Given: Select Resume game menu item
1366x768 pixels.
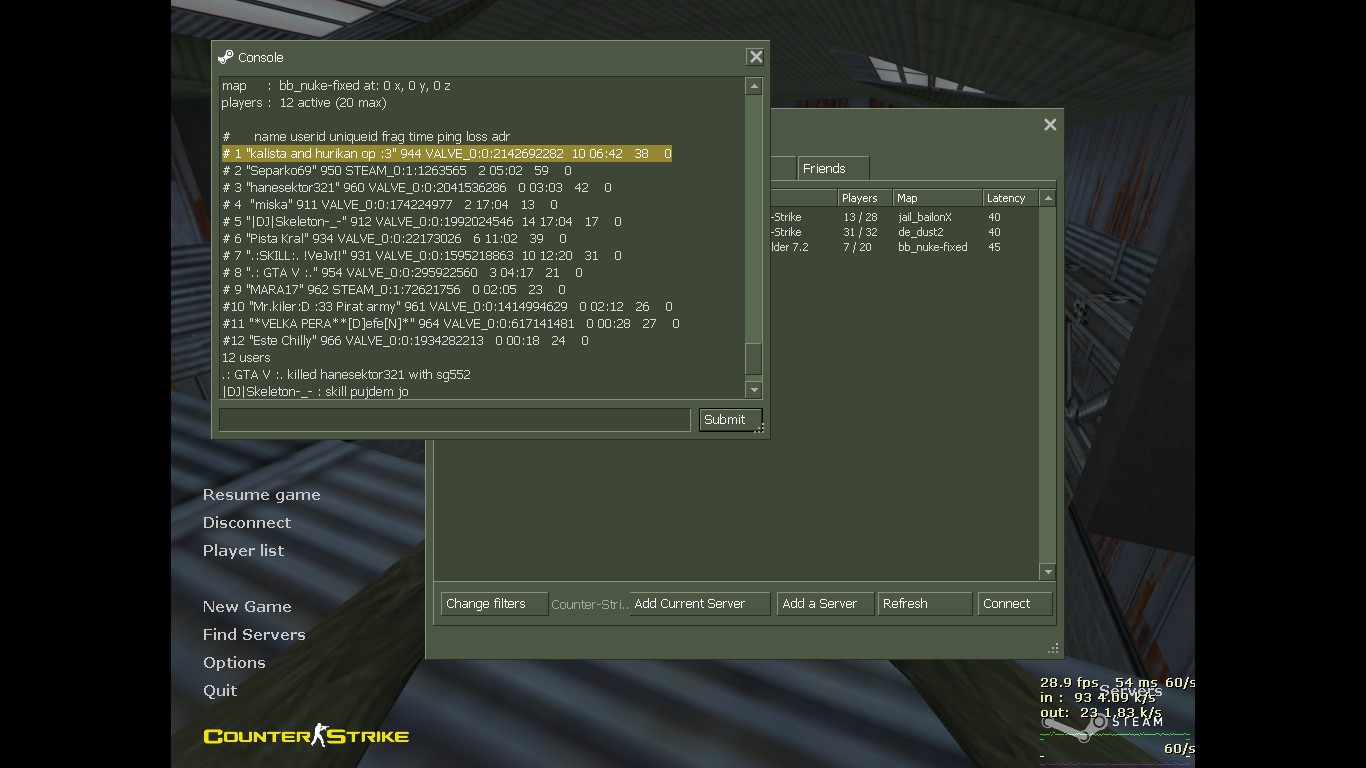Looking at the screenshot, I should (262, 495).
